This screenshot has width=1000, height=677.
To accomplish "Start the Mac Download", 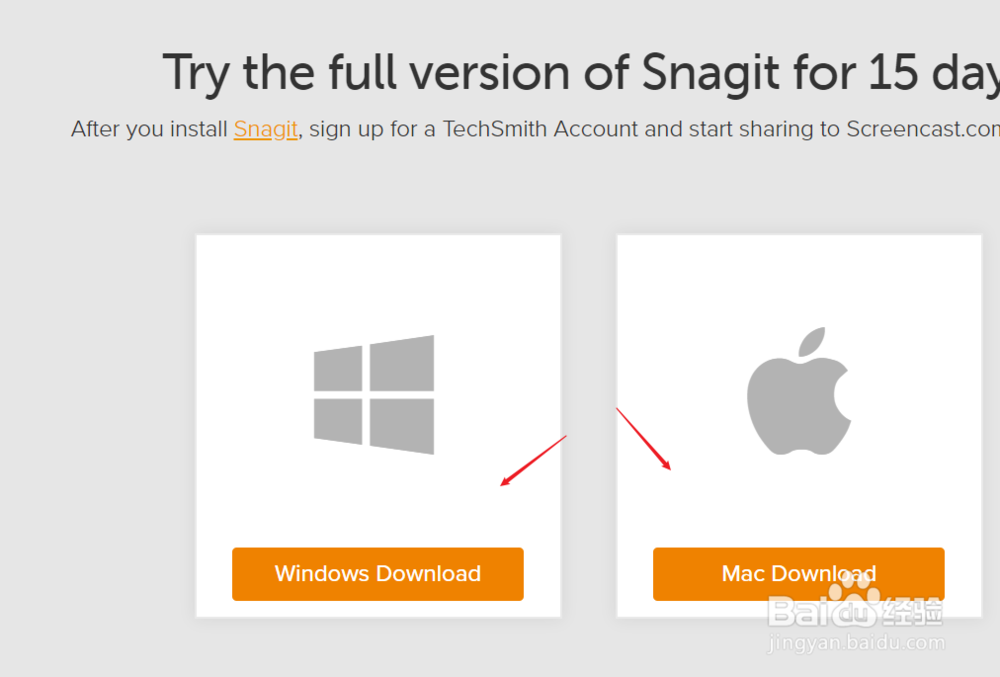I will click(x=798, y=574).
